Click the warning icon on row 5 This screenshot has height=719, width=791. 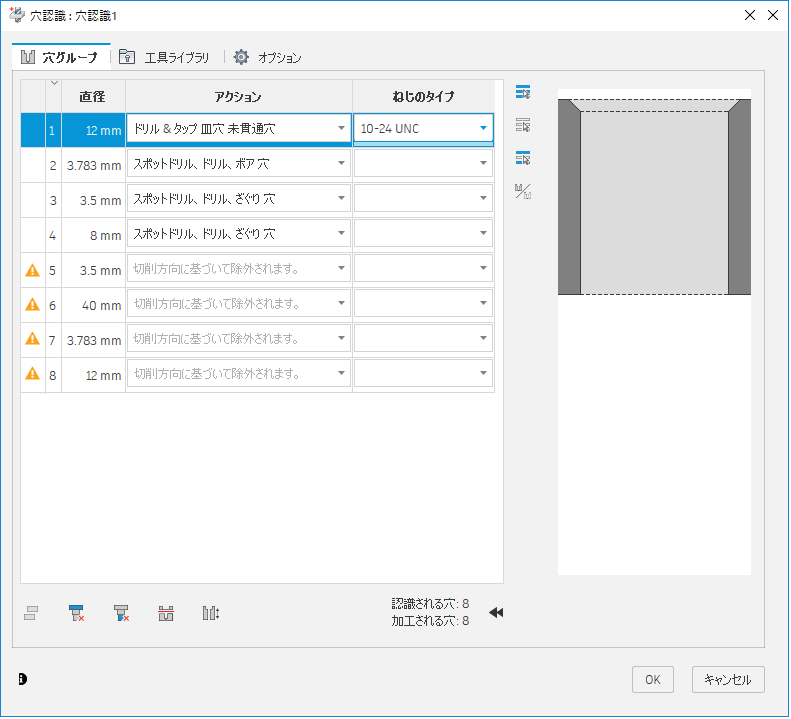click(x=32, y=270)
